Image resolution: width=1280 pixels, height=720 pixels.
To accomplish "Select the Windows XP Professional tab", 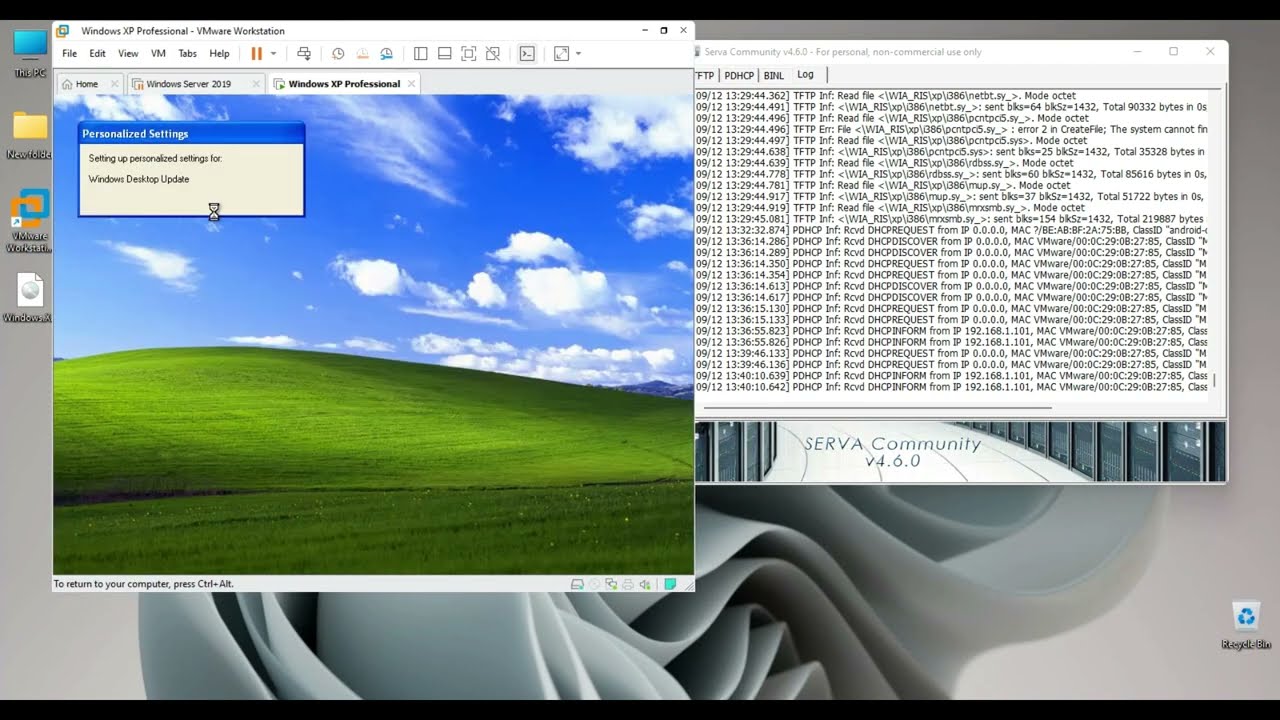I will coord(344,84).
